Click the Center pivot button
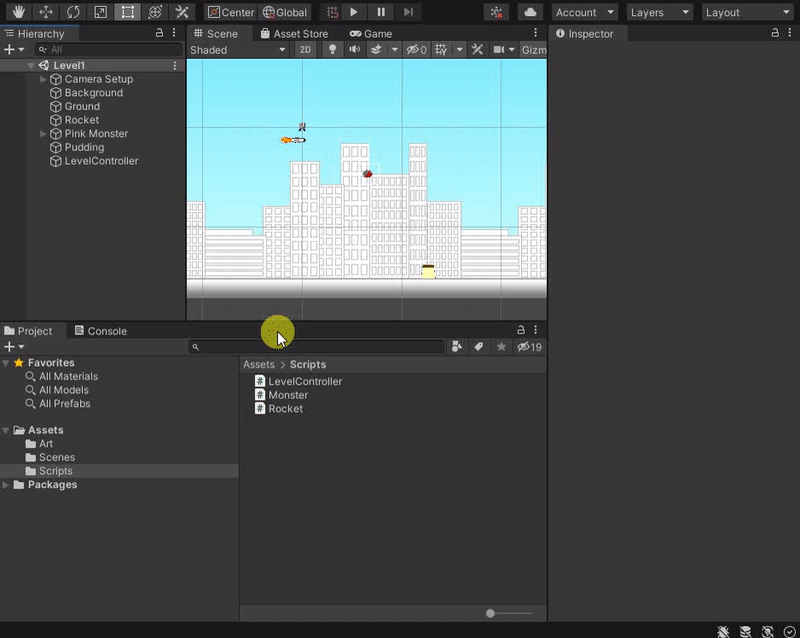Viewport: 800px width, 638px height. click(x=231, y=12)
